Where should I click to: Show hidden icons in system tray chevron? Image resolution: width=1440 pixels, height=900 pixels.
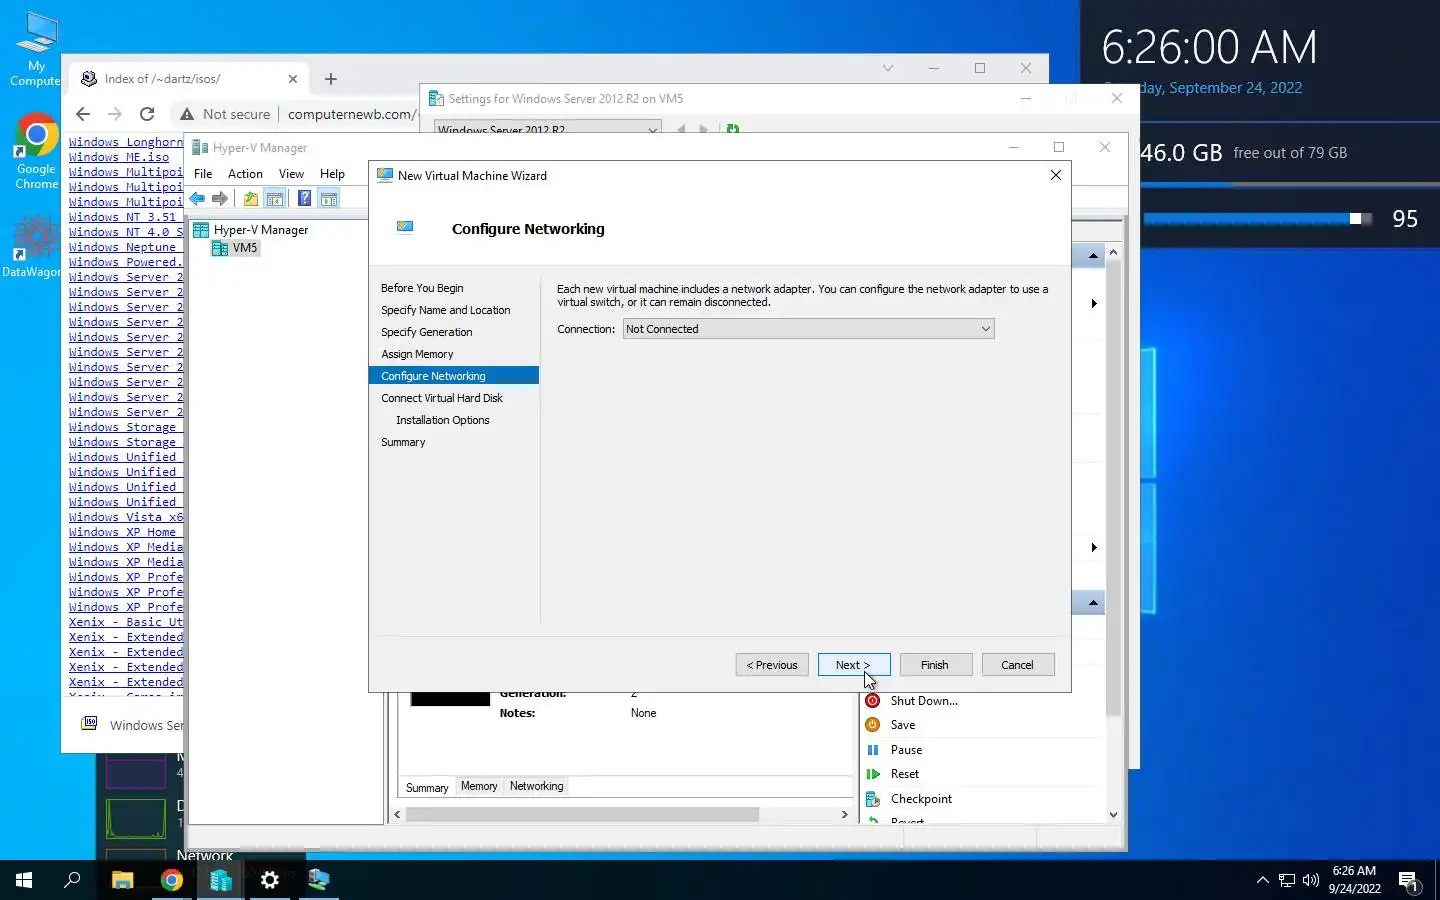pos(1262,880)
